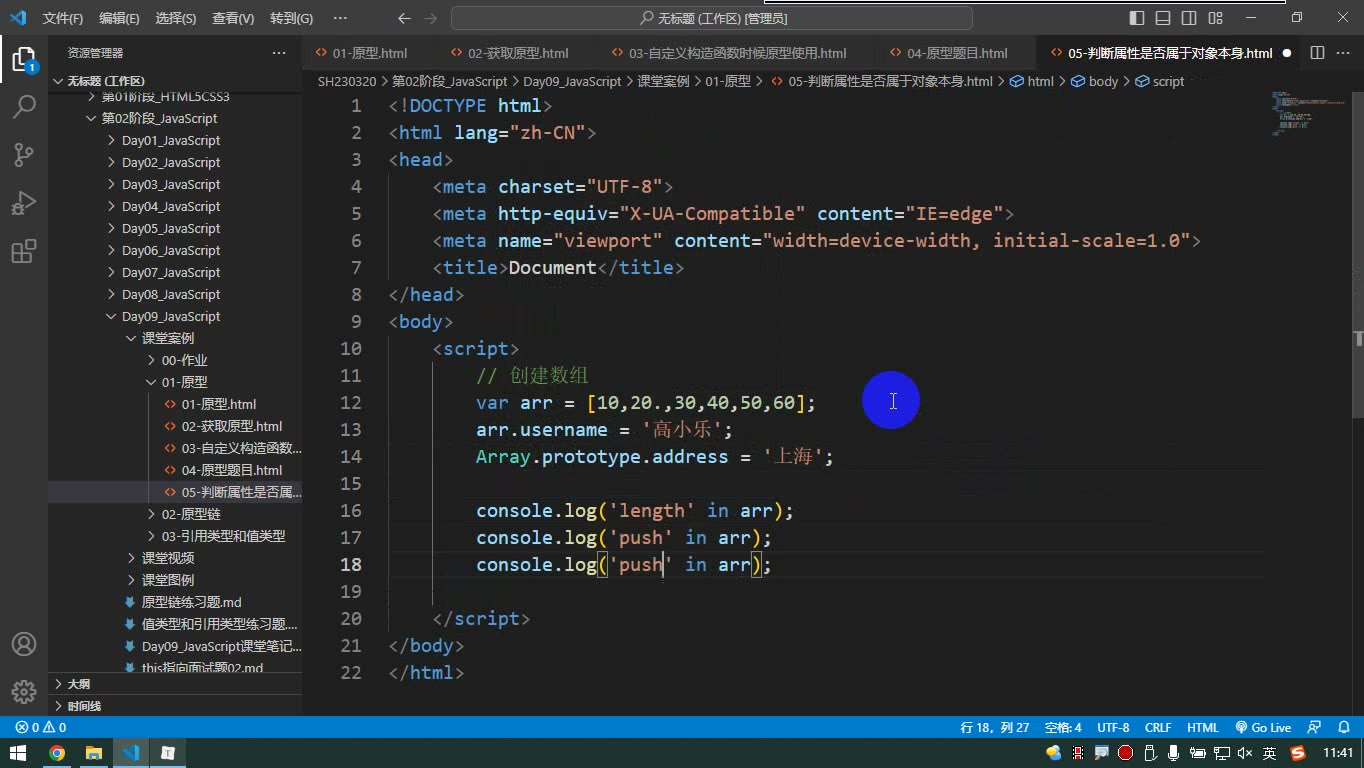Open the Manage gear icon
The image size is (1364, 768).
coord(24,692)
